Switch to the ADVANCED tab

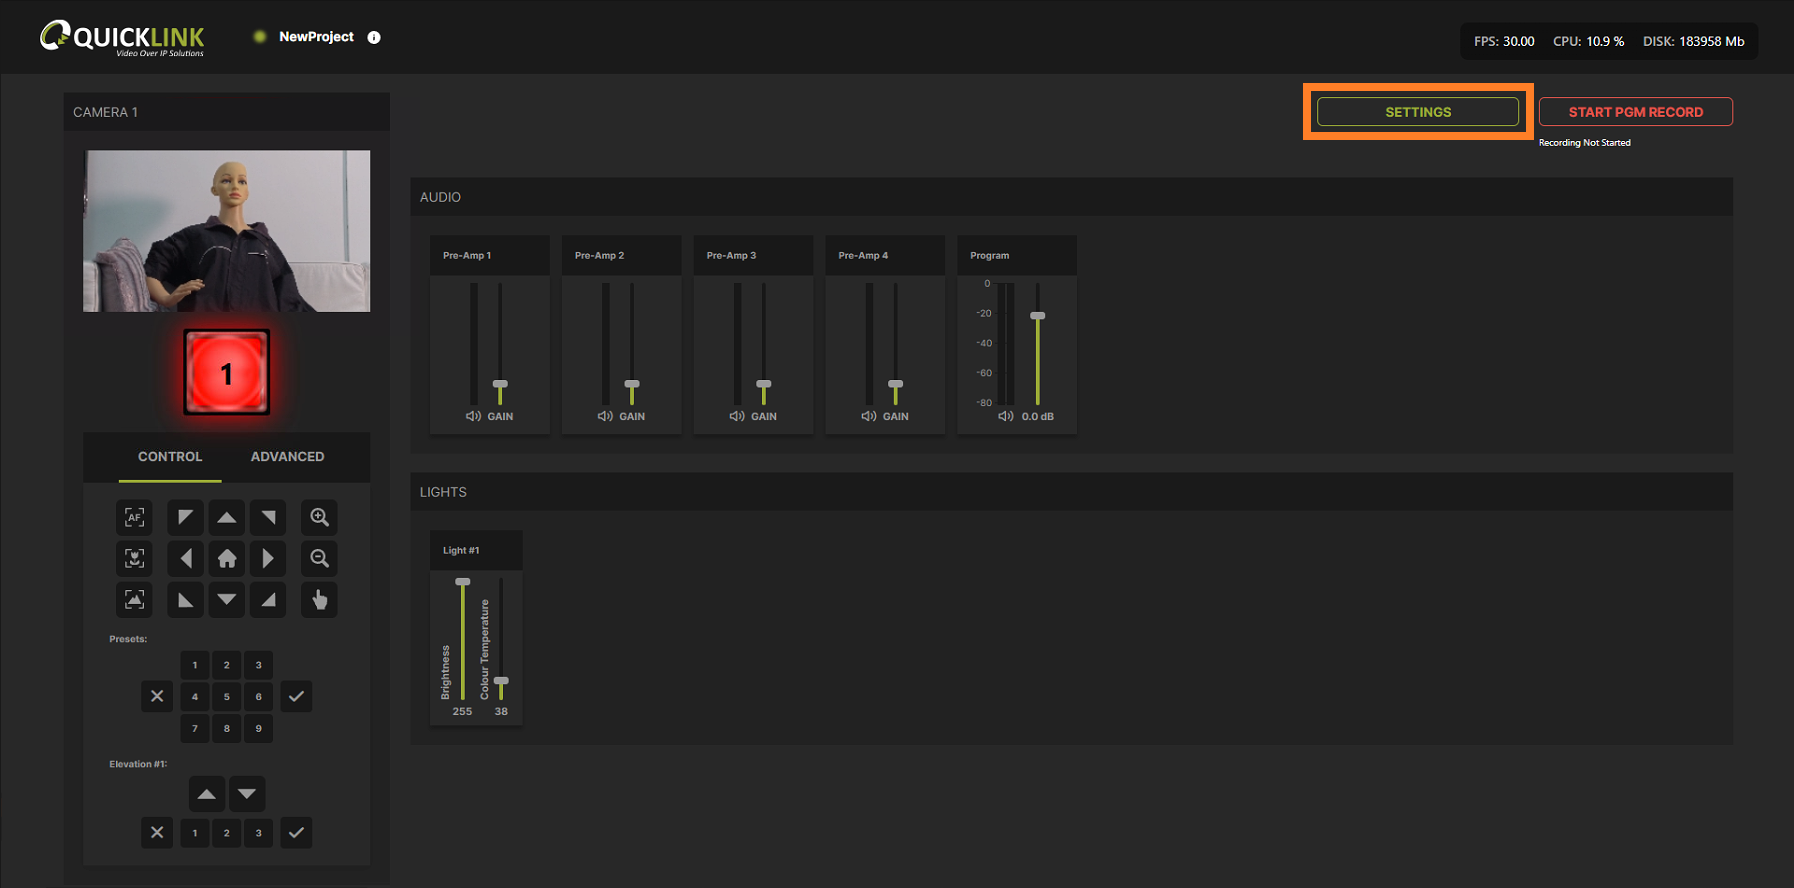(x=288, y=457)
